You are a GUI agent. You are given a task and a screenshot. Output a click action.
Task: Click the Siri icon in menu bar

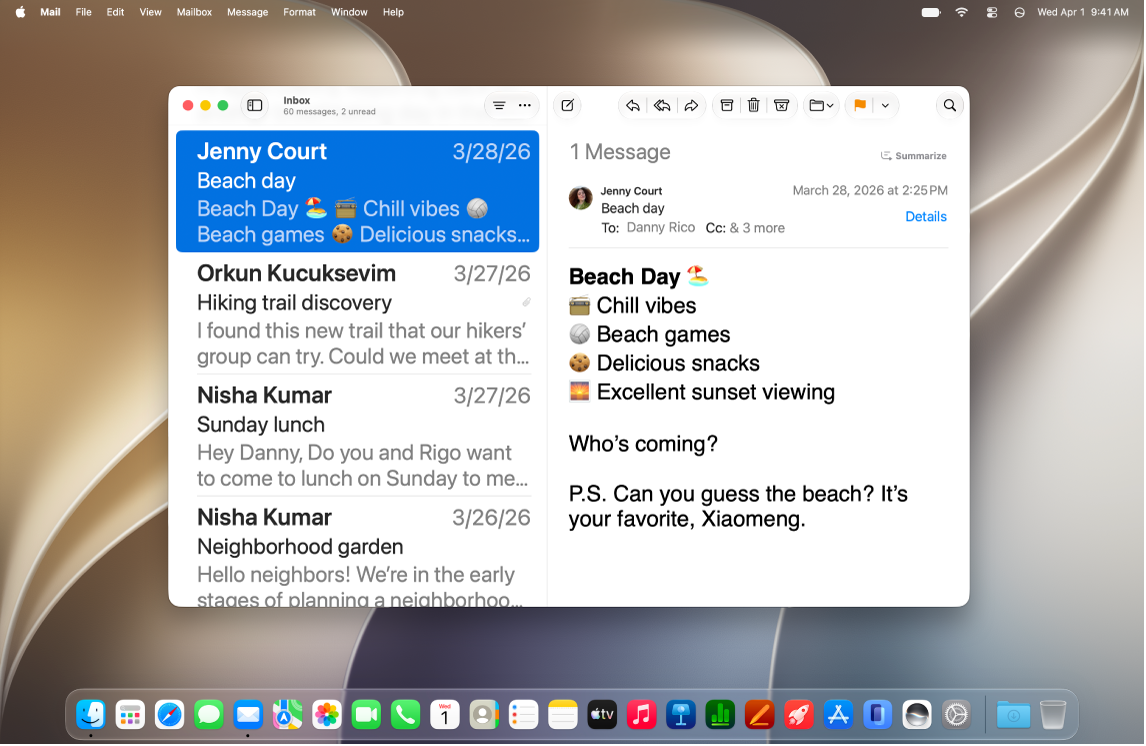1019,12
